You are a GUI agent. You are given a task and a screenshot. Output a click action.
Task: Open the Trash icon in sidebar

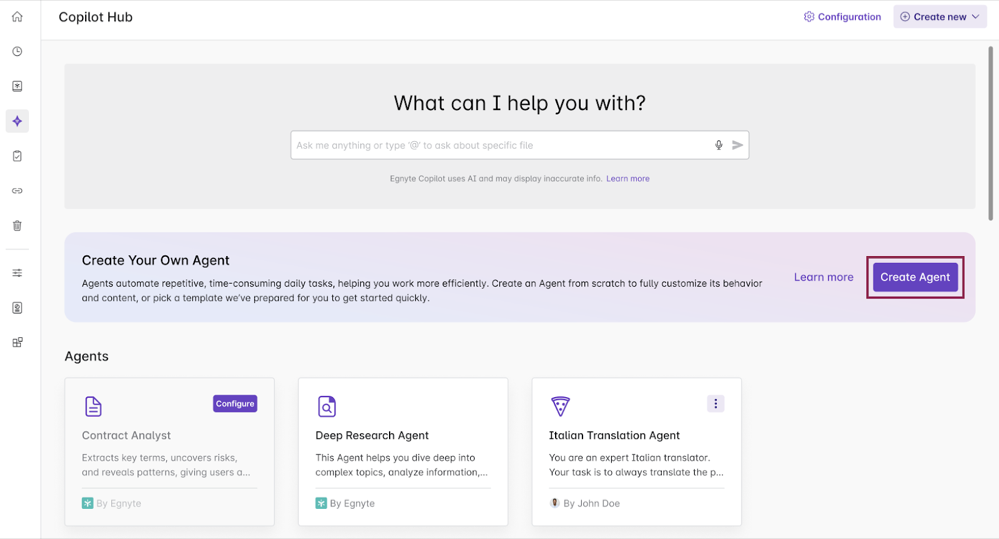pos(17,226)
